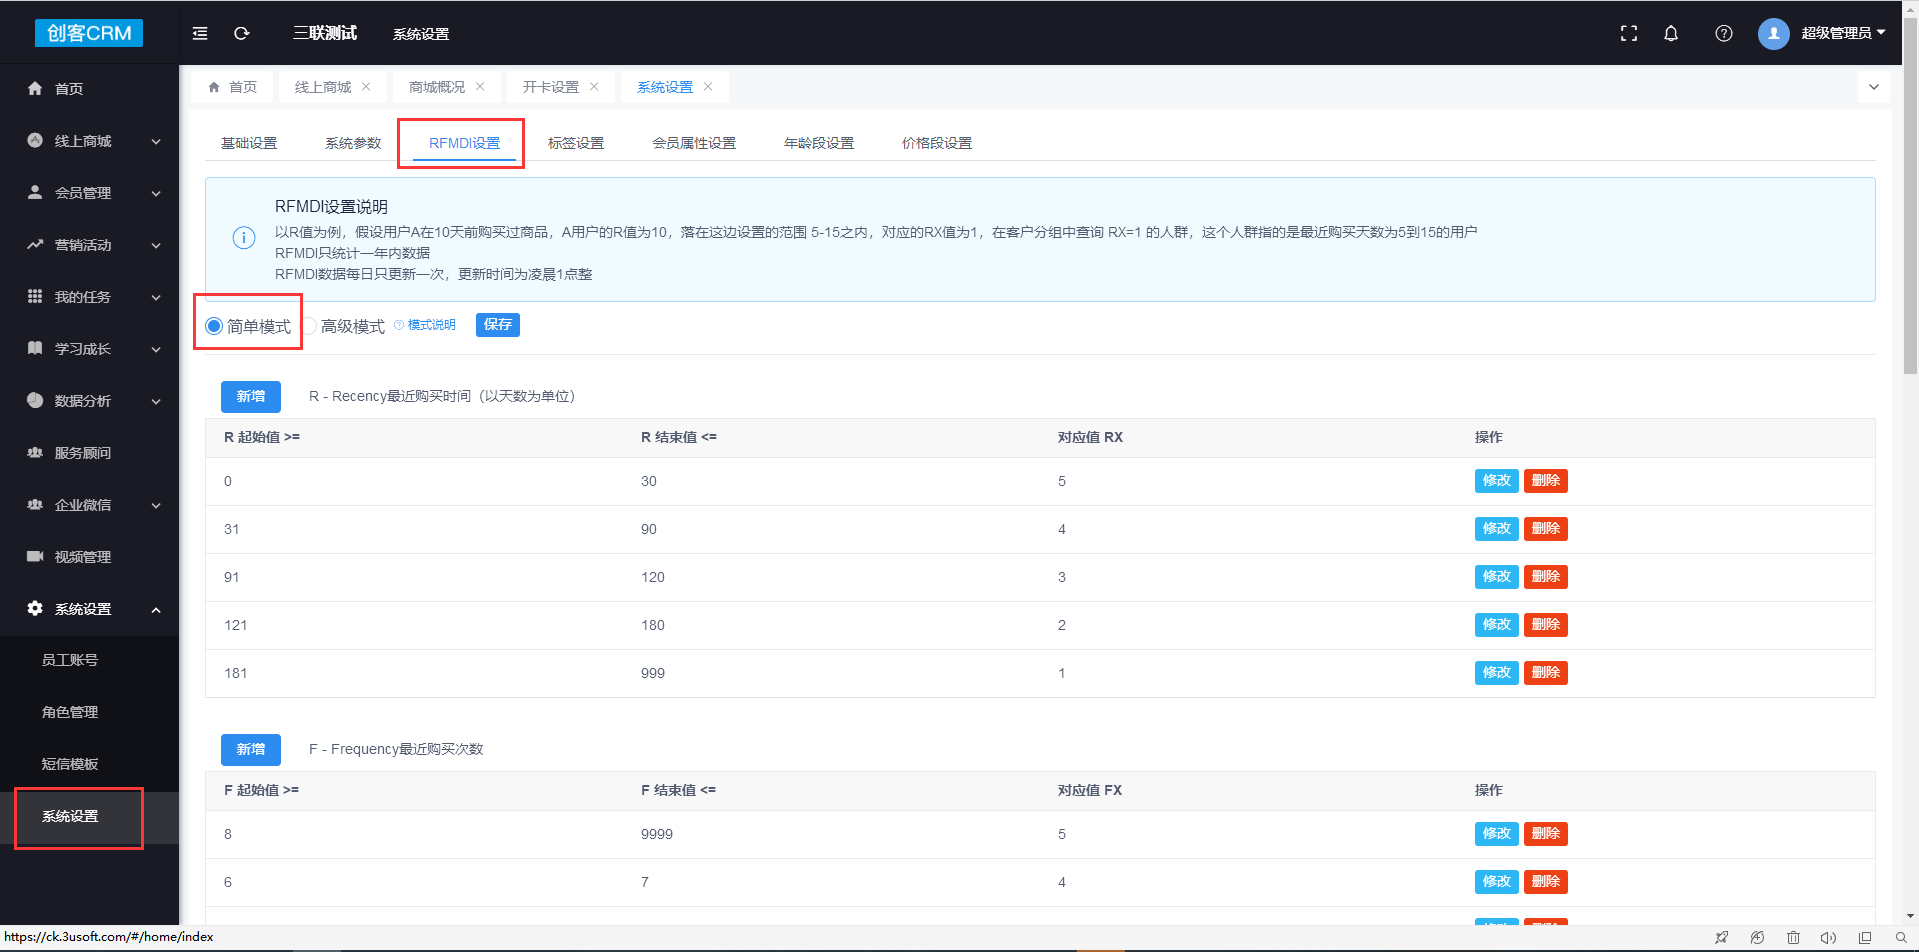Toggle fullscreen mode icon
1919x952 pixels.
1628,33
